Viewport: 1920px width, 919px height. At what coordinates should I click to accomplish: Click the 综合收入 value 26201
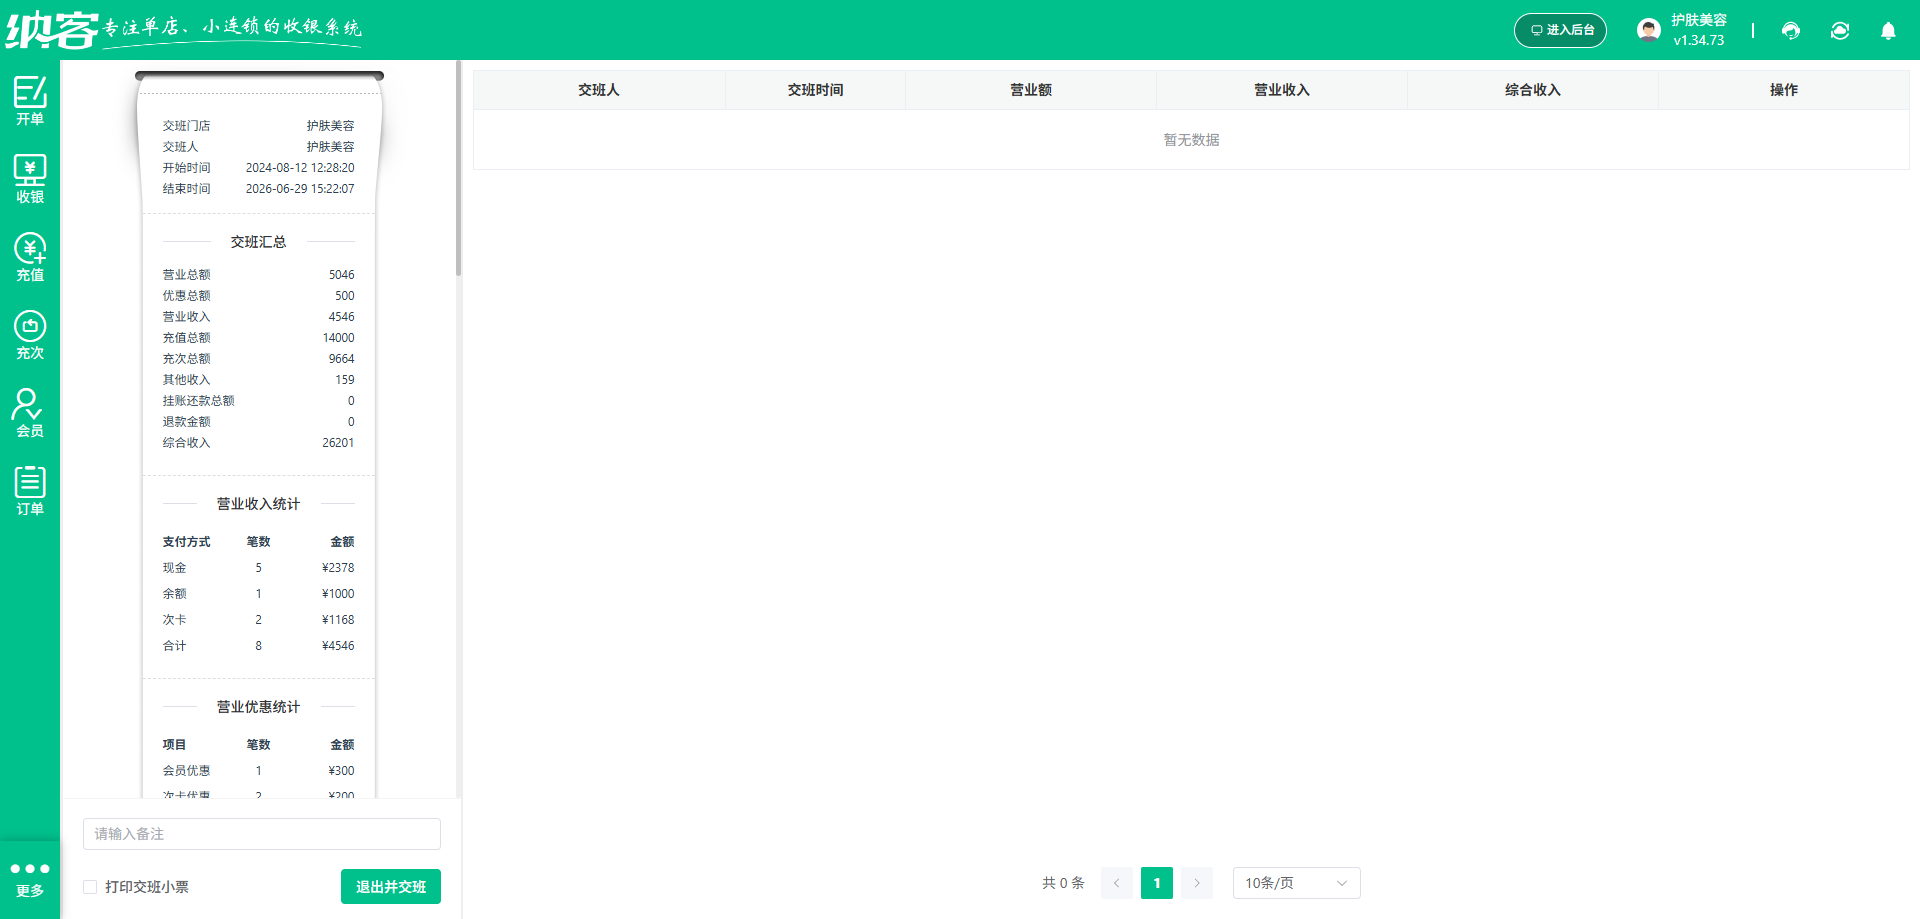339,443
